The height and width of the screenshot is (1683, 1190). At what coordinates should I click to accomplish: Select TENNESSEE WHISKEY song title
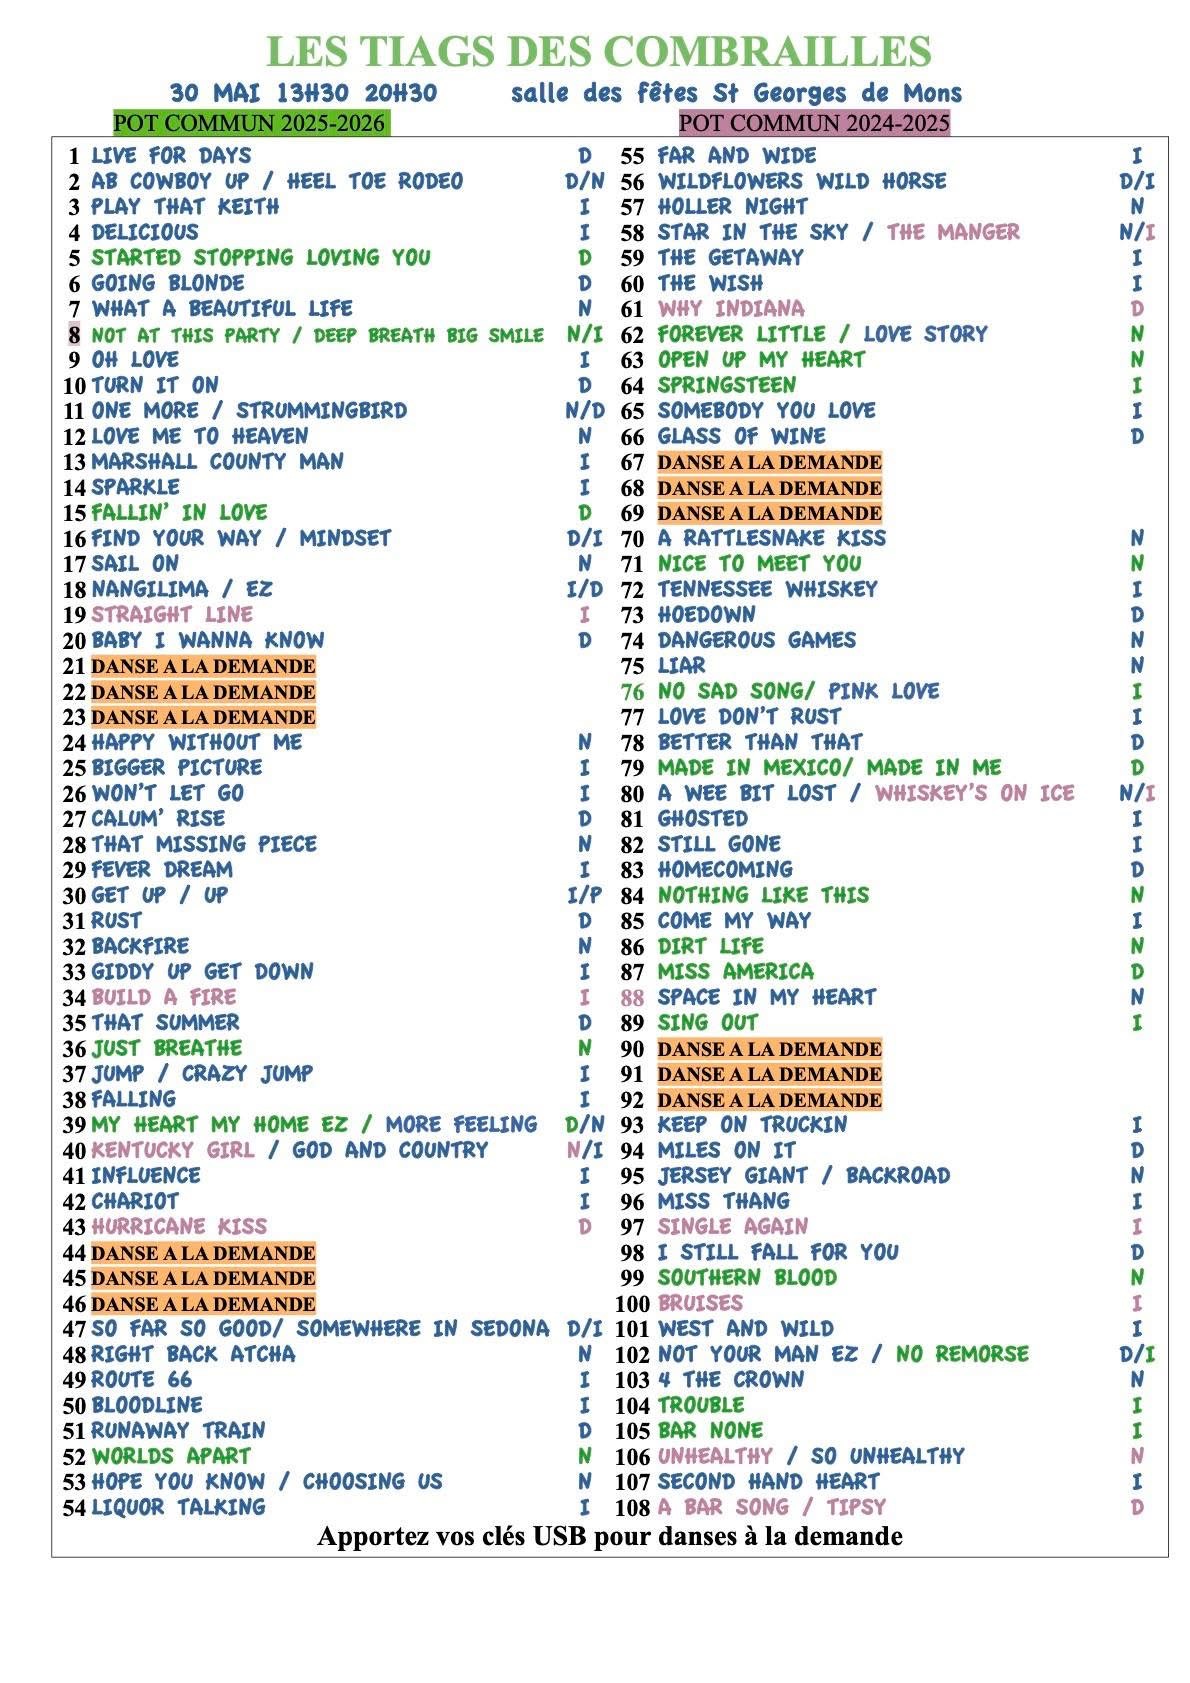tap(767, 590)
